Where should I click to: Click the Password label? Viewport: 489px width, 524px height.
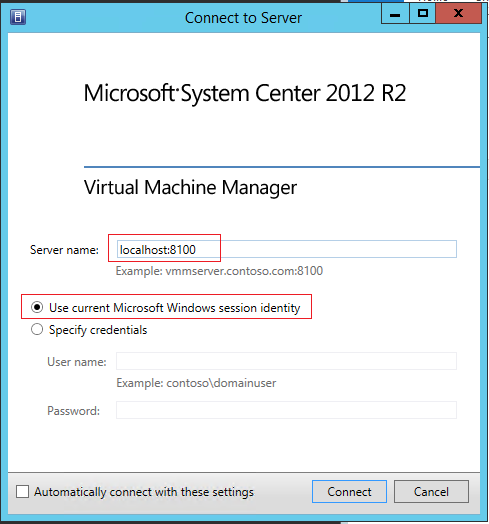click(x=74, y=411)
